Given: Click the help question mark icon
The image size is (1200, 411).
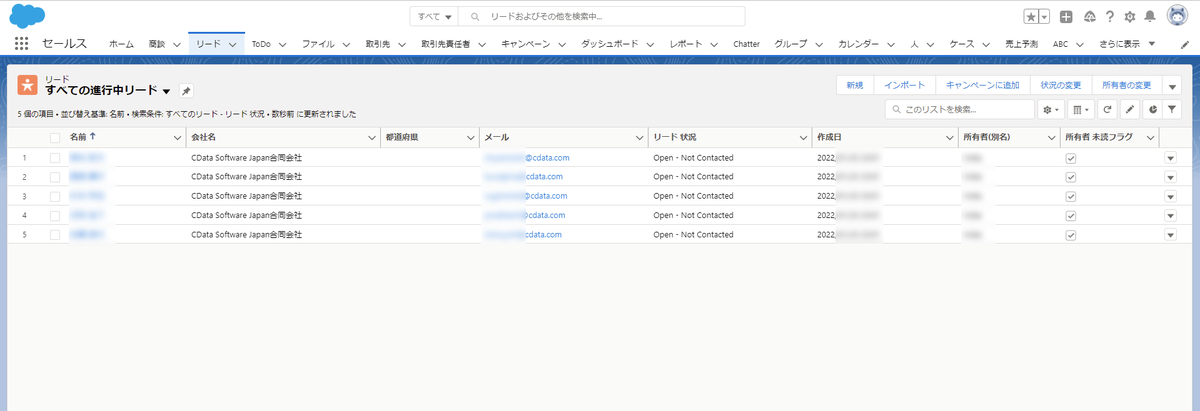Looking at the screenshot, I should [1110, 16].
